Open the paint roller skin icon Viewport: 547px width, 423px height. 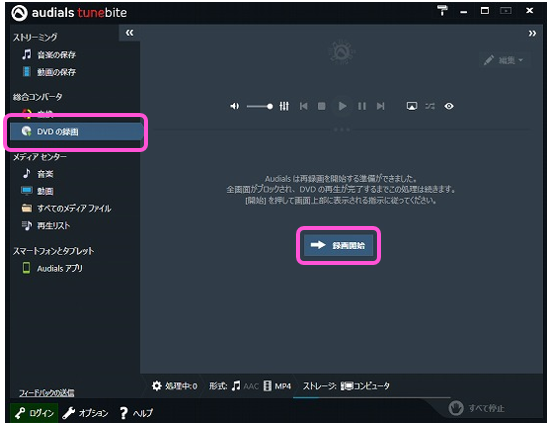[442, 11]
